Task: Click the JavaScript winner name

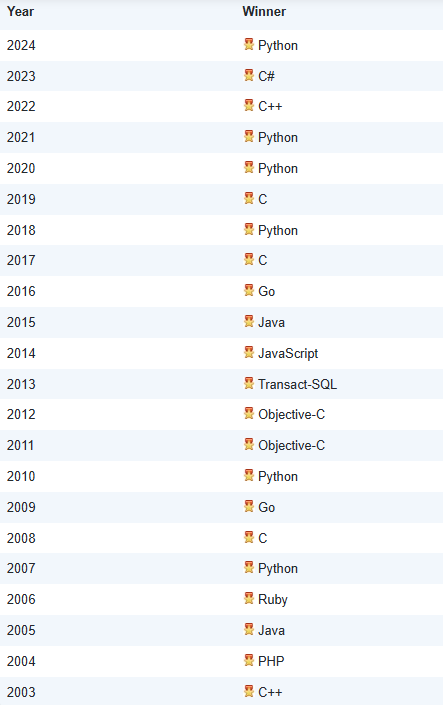Action: point(288,354)
